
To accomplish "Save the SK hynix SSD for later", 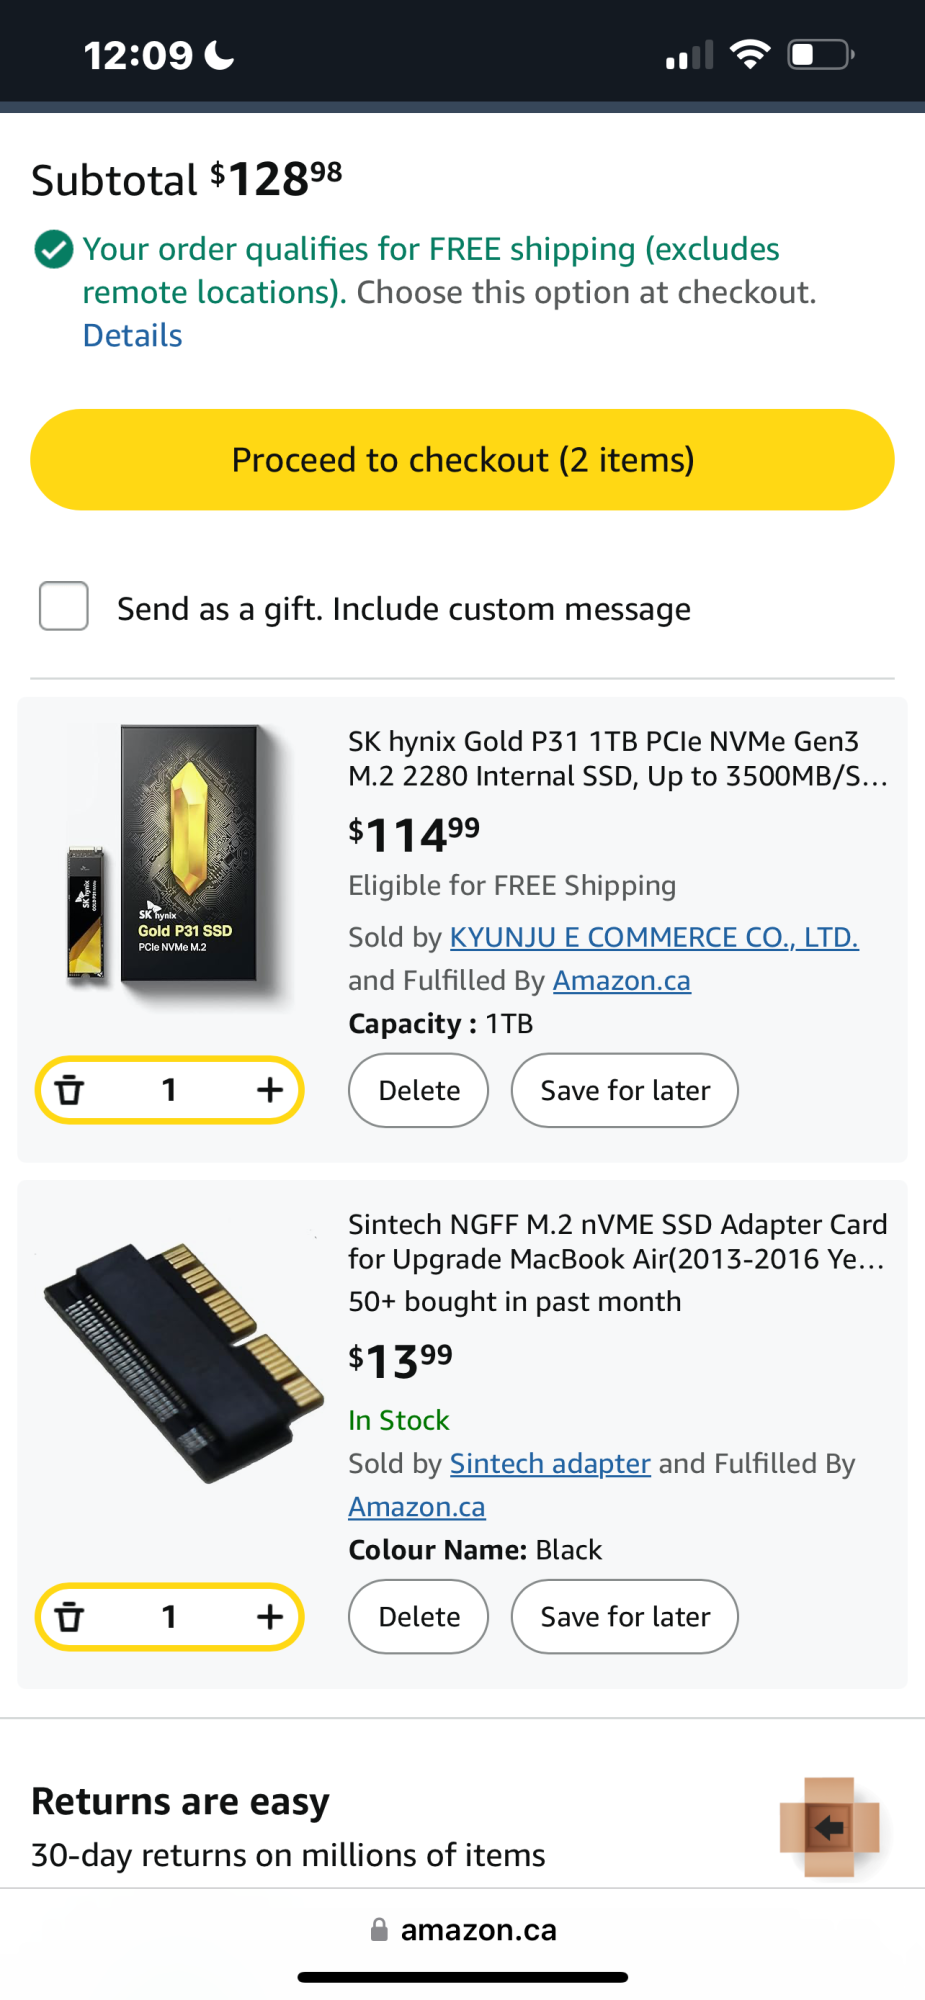I will pyautogui.click(x=625, y=1090).
